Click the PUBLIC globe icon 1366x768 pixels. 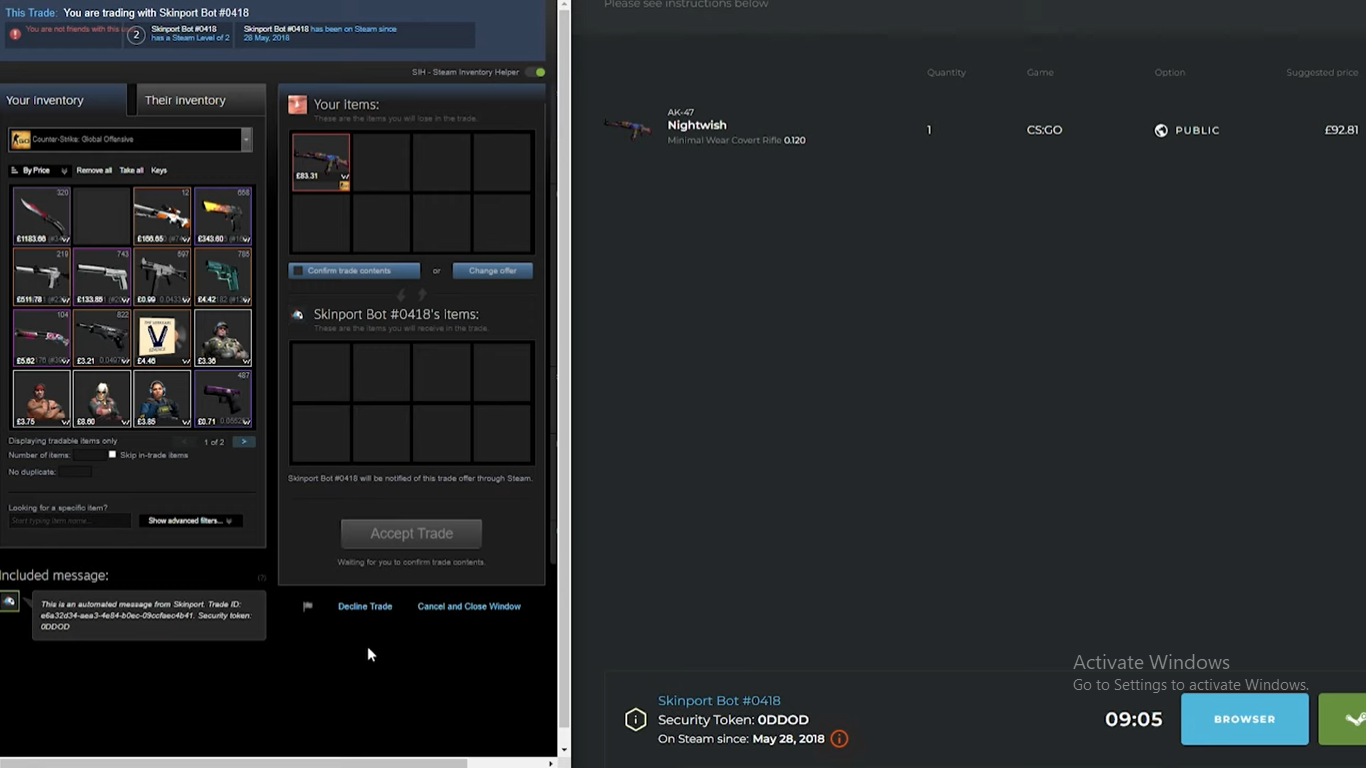click(x=1161, y=130)
